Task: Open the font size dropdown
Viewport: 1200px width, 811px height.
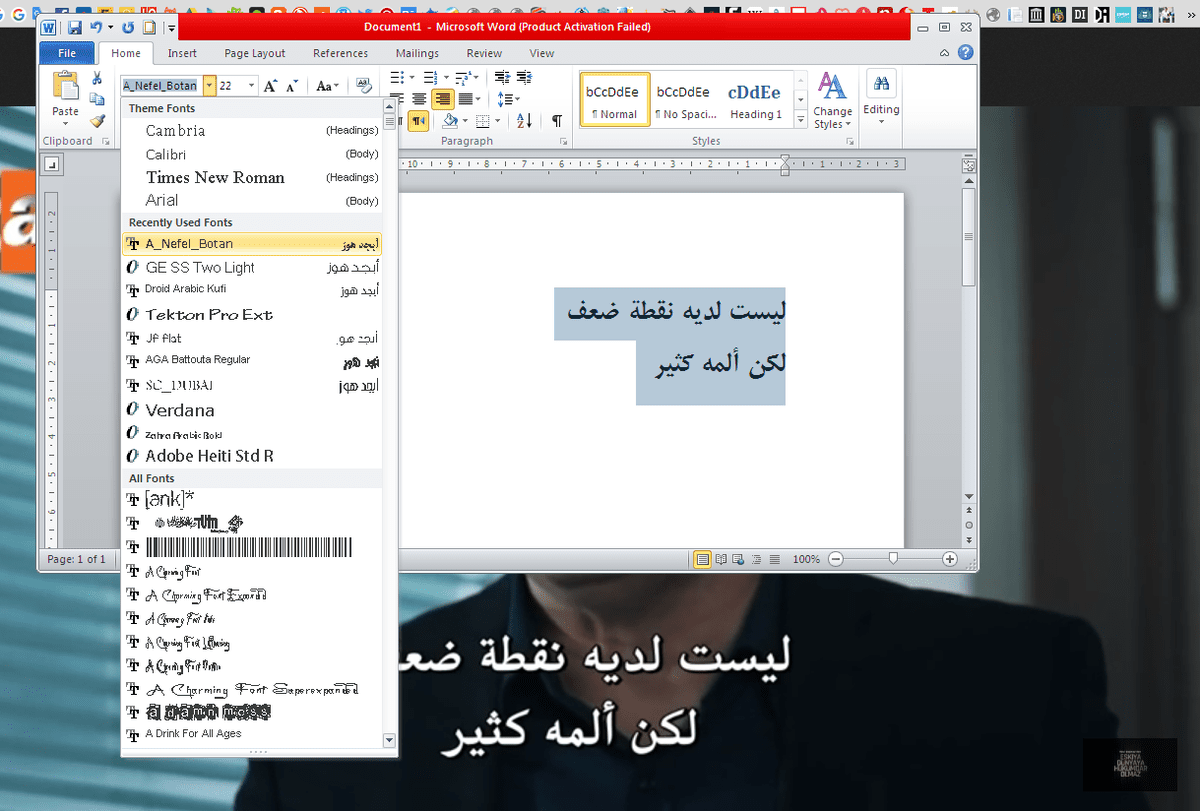Action: click(x=251, y=86)
